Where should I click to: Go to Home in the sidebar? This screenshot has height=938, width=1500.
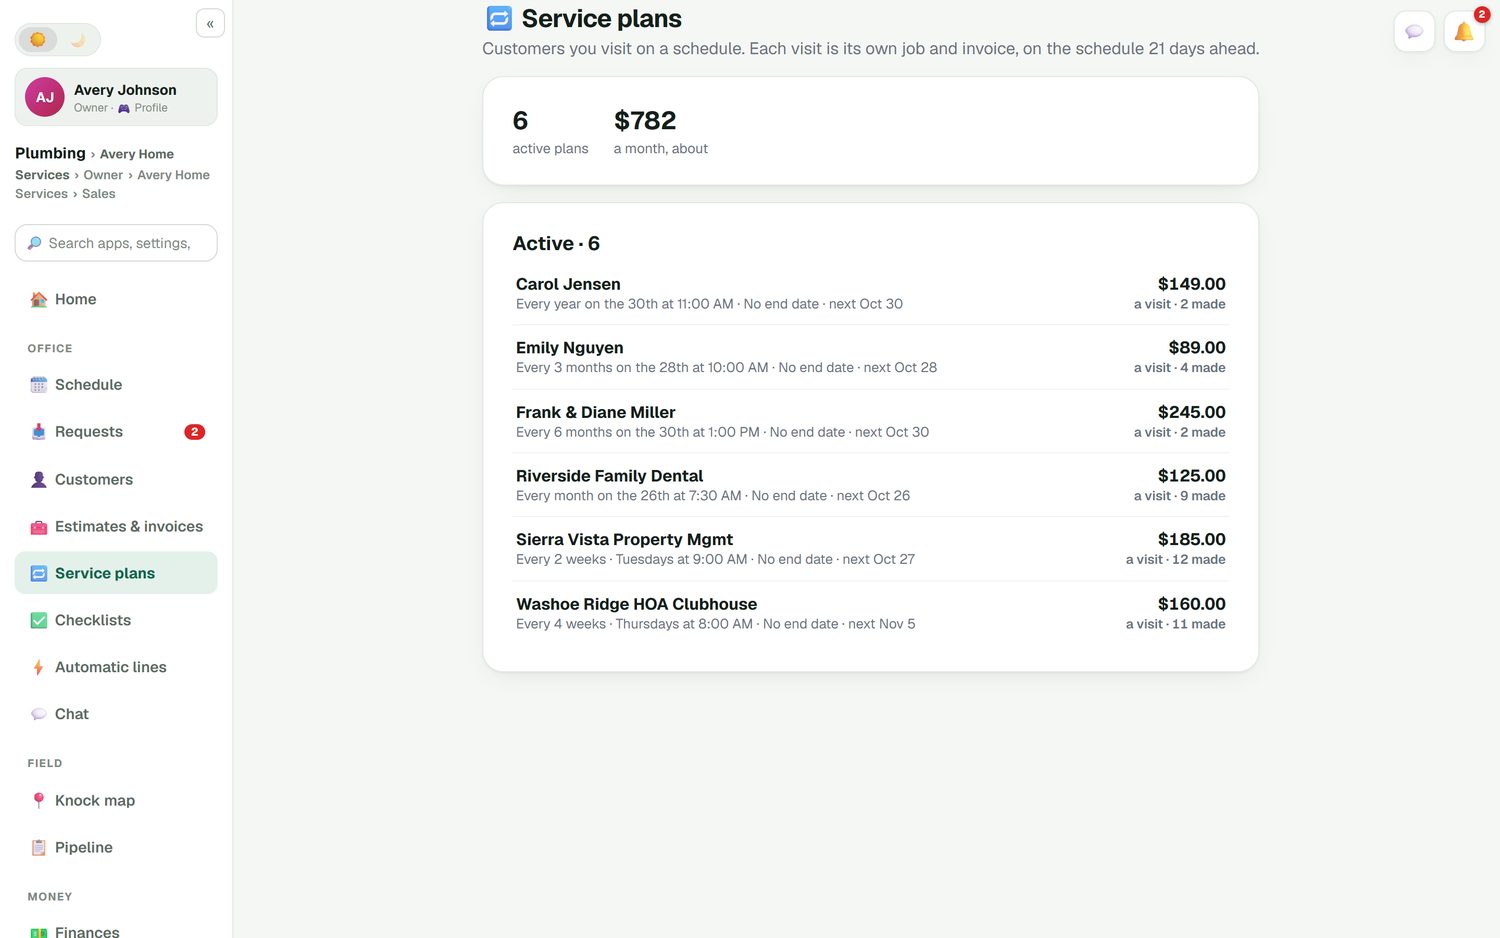[116, 299]
